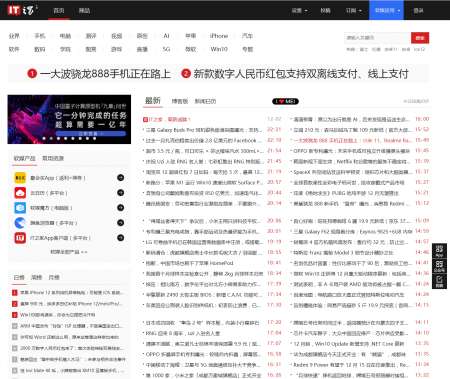
Task: Select the last carousel dot on banner
Action: coord(94,138)
